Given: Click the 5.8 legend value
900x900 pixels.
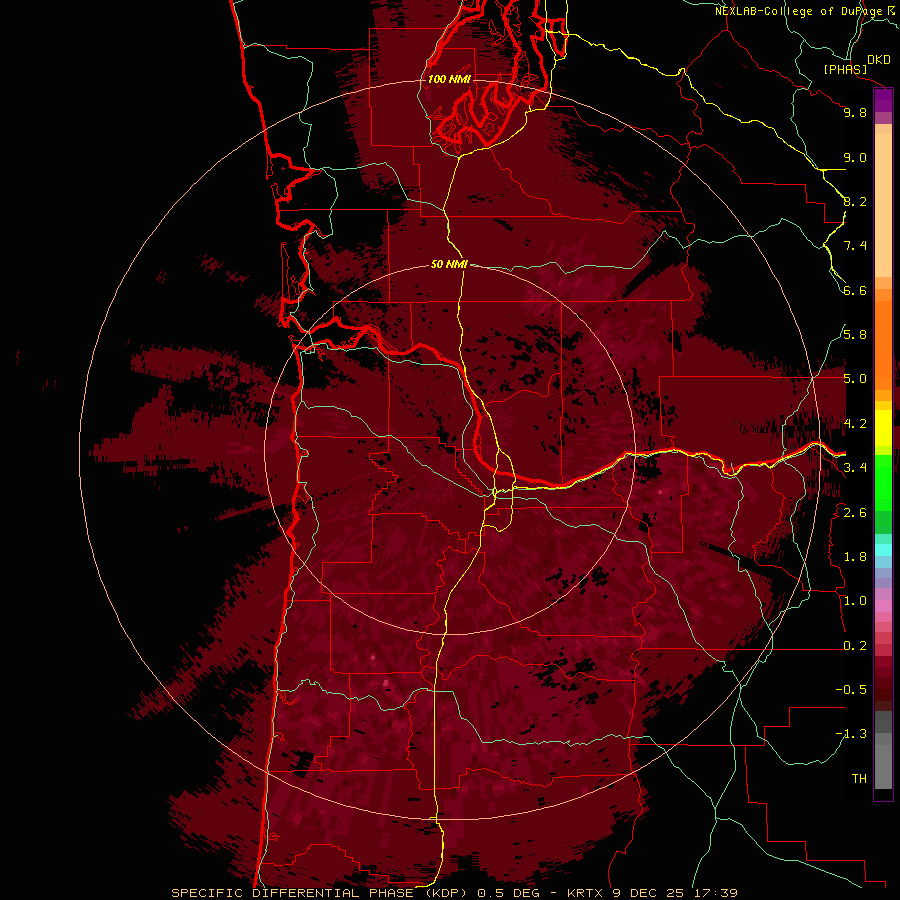Looking at the screenshot, I should 855,335.
